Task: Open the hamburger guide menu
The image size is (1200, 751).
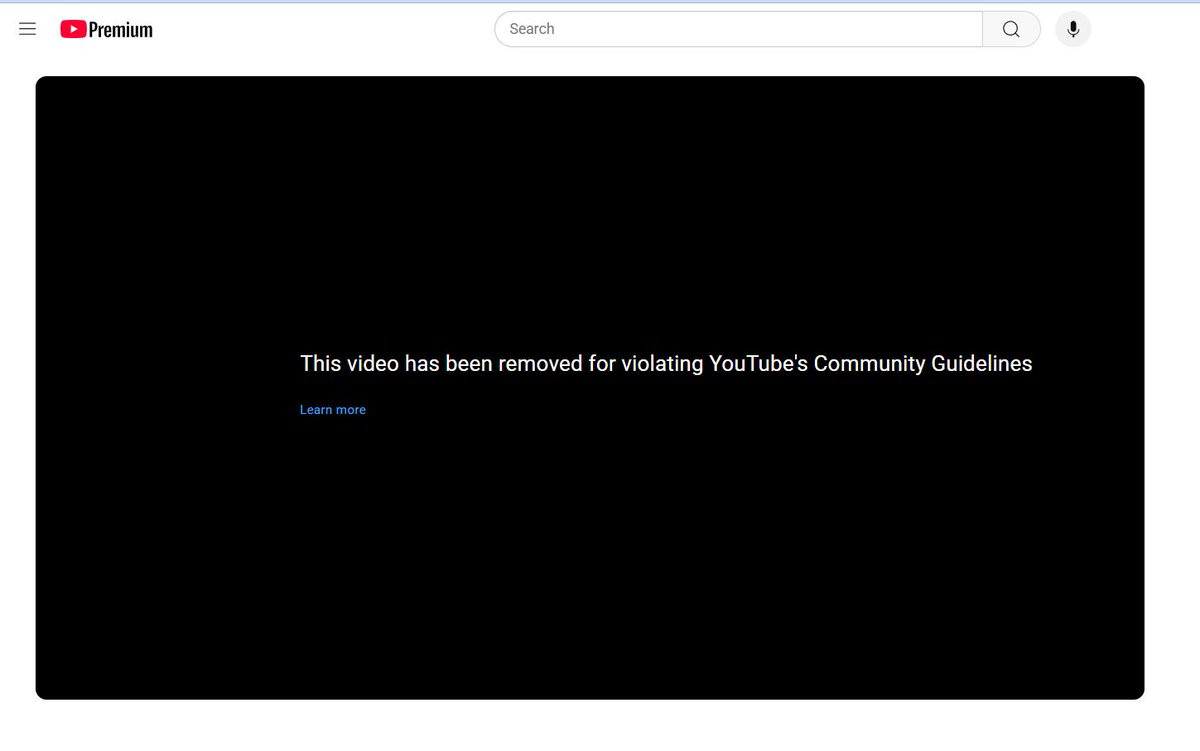Action: pos(28,29)
